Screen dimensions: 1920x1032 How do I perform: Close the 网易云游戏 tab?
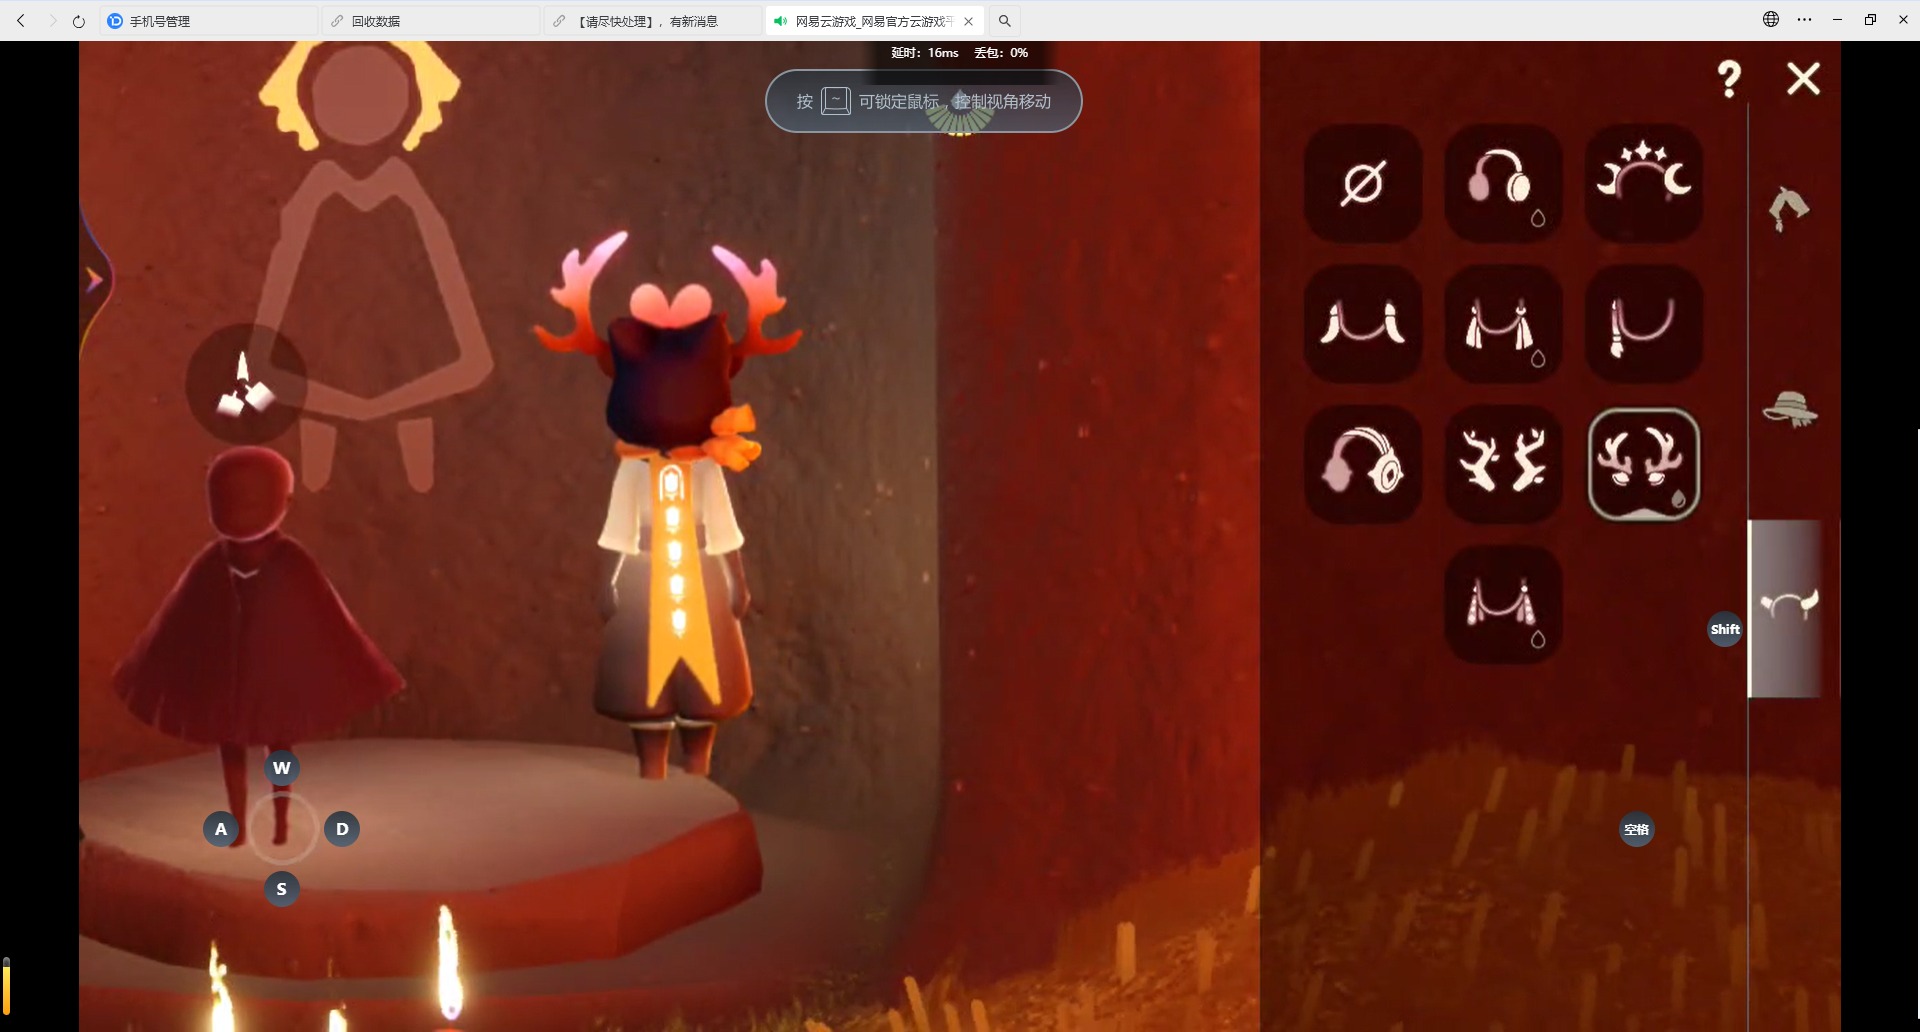pos(969,21)
